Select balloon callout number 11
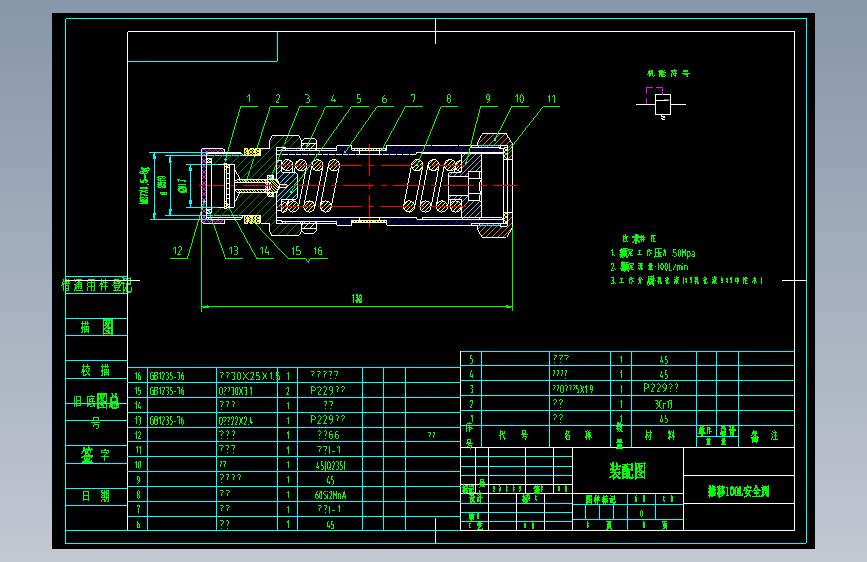The width and height of the screenshot is (867, 562). pyautogui.click(x=551, y=99)
